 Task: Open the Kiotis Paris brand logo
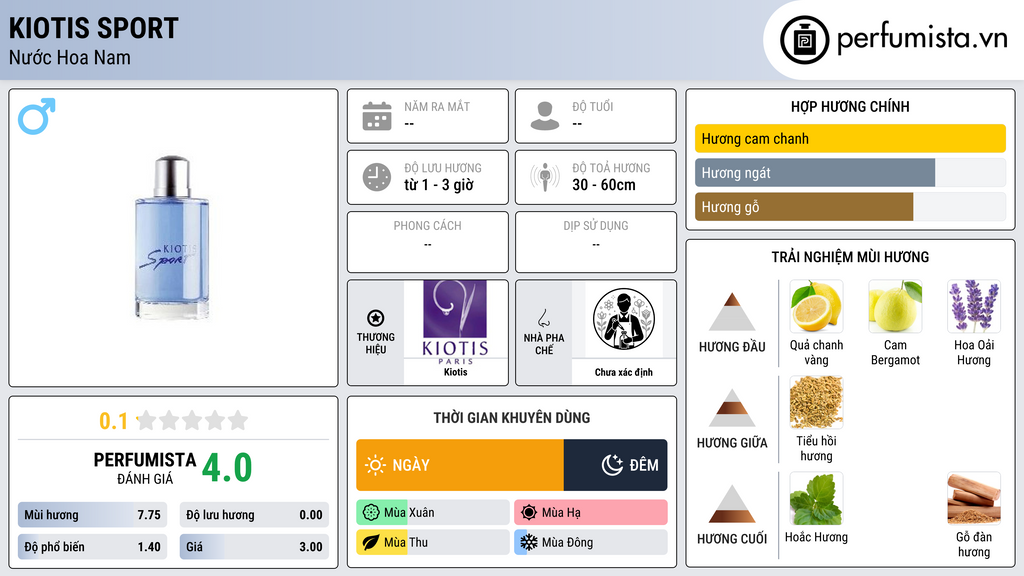click(455, 323)
